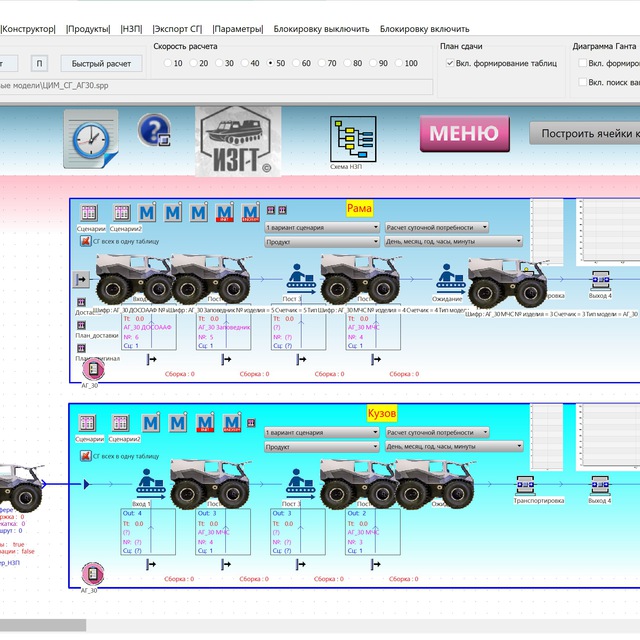Open Продукт dropdown in Рама frame
This screenshot has width=640, height=640.
(322, 242)
